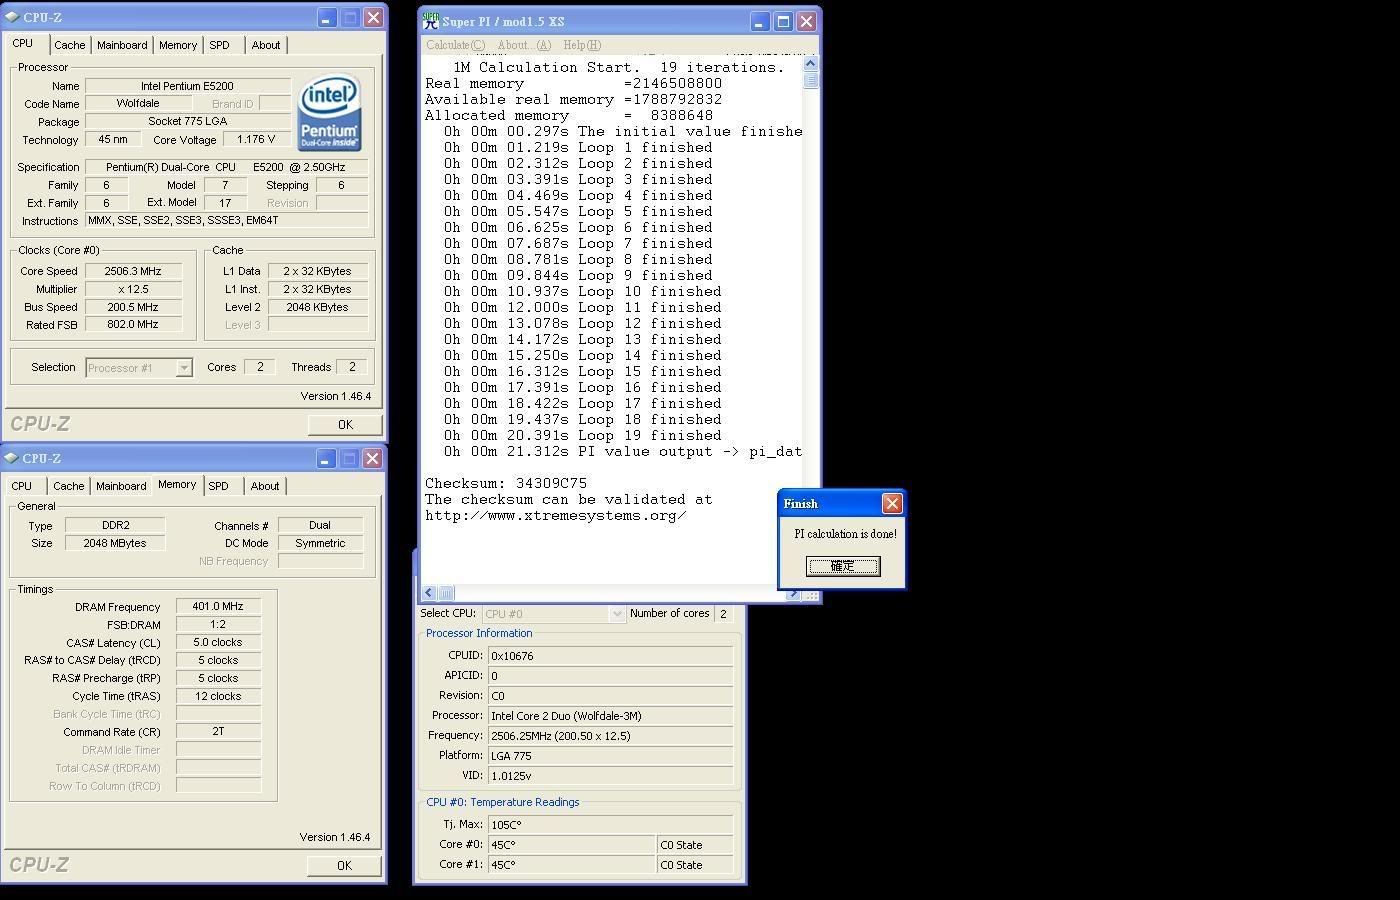Click Processor field Intel Core 2 Duo (Wolfdale-3M)
Screen dimensions: 1400x900
[610, 716]
